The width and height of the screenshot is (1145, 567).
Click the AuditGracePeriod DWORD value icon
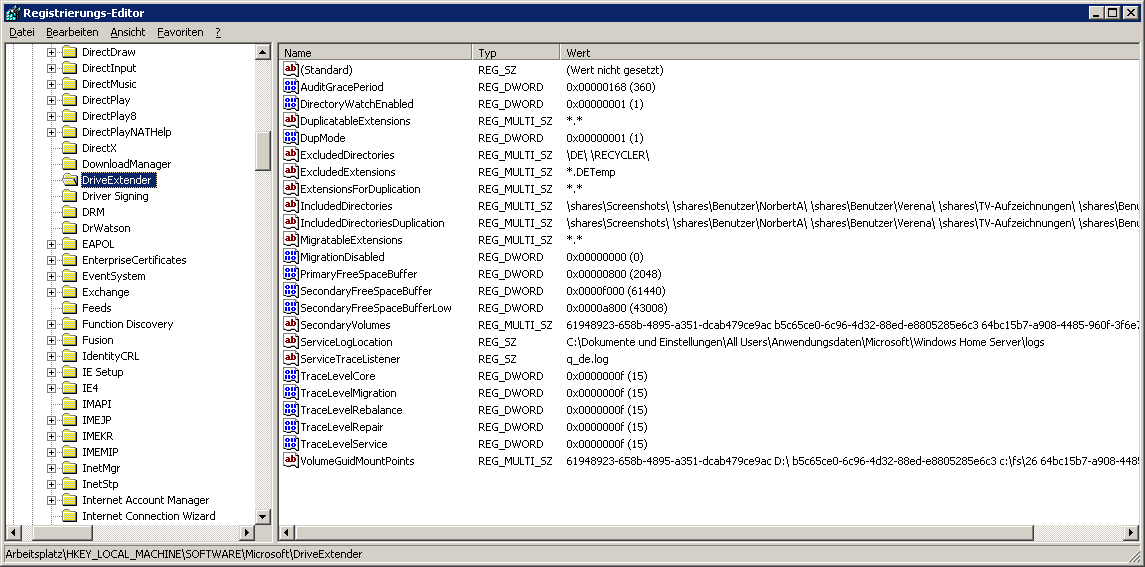point(291,87)
